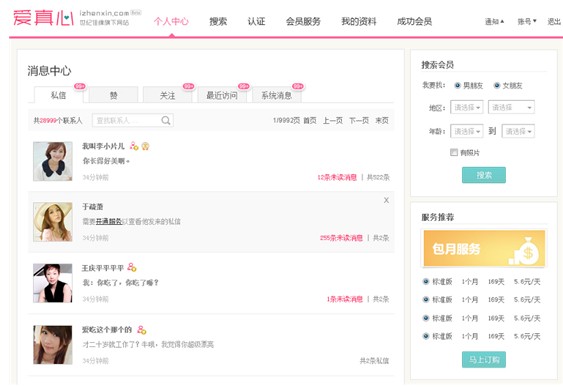This screenshot has height=387, width=563.
Task: Open 于薇蕾's avatar with sun hat
Action: 53,222
